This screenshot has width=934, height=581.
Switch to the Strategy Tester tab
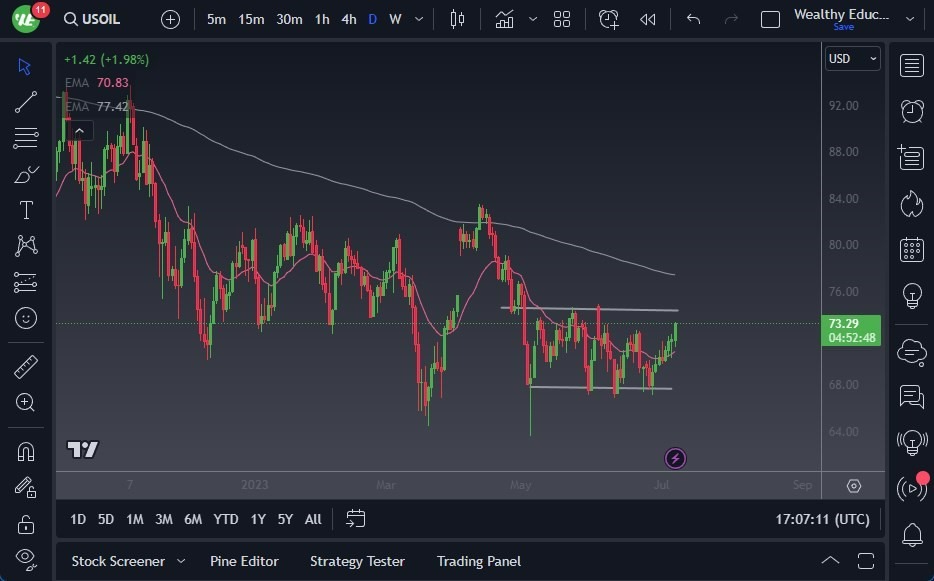pos(357,561)
